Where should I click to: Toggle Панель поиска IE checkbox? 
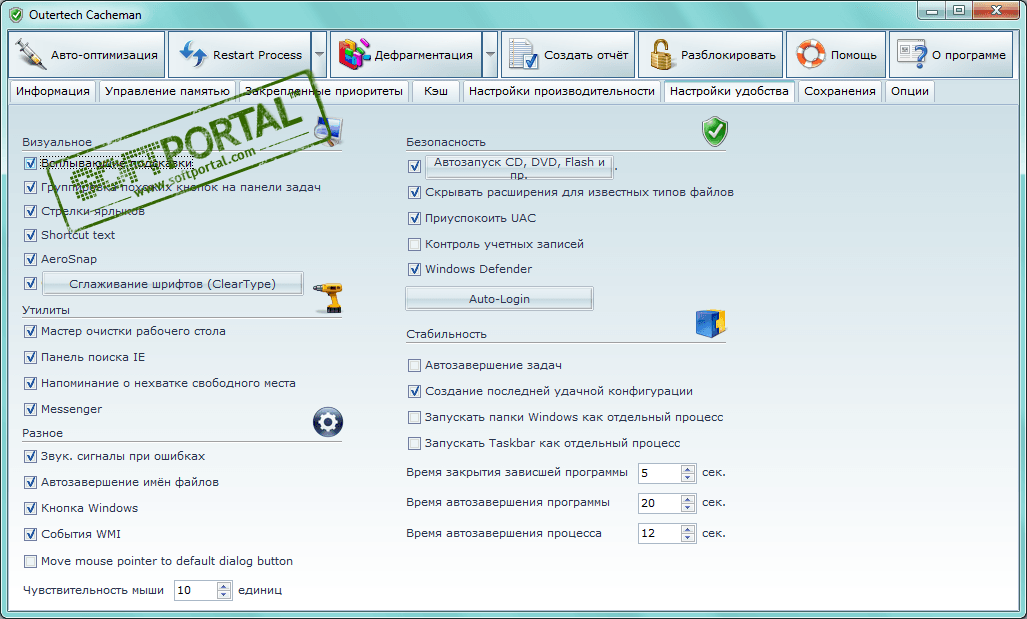coord(30,357)
